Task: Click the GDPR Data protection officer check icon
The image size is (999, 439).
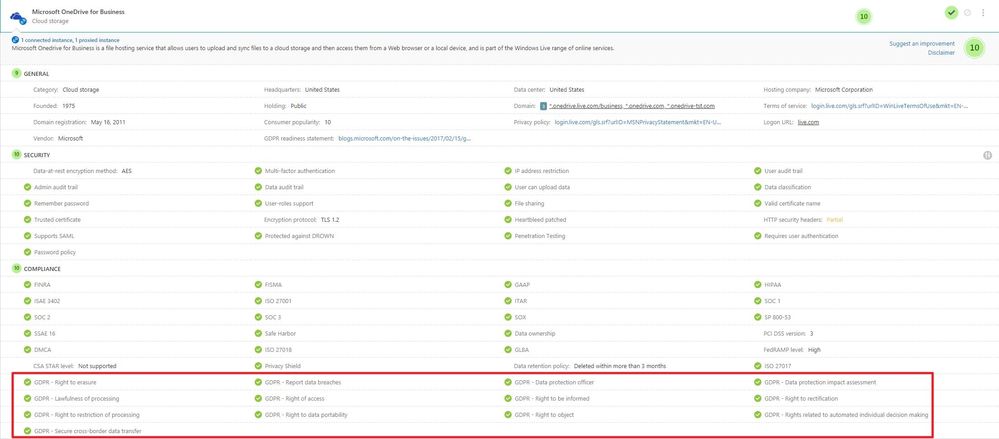Action: pos(508,382)
